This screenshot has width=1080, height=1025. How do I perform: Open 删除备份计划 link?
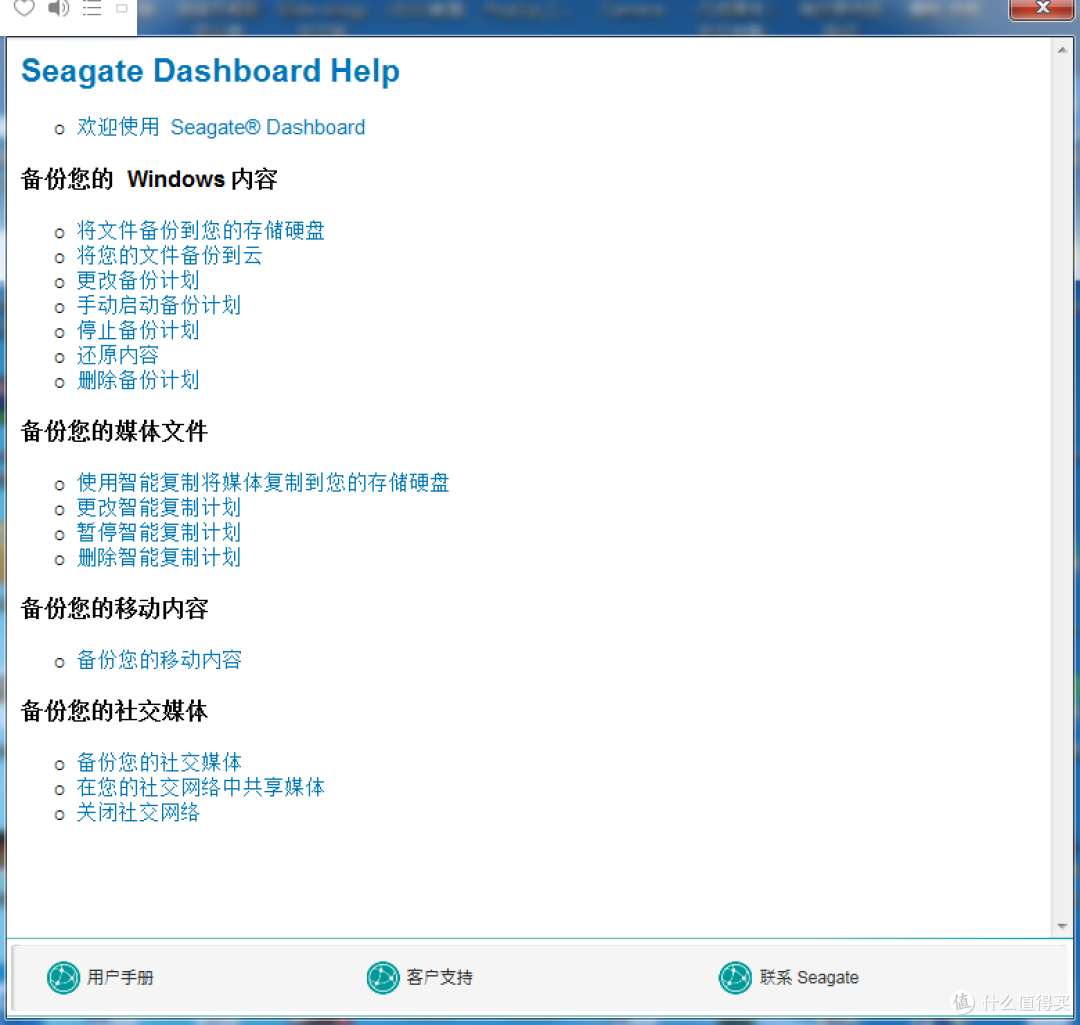(138, 380)
